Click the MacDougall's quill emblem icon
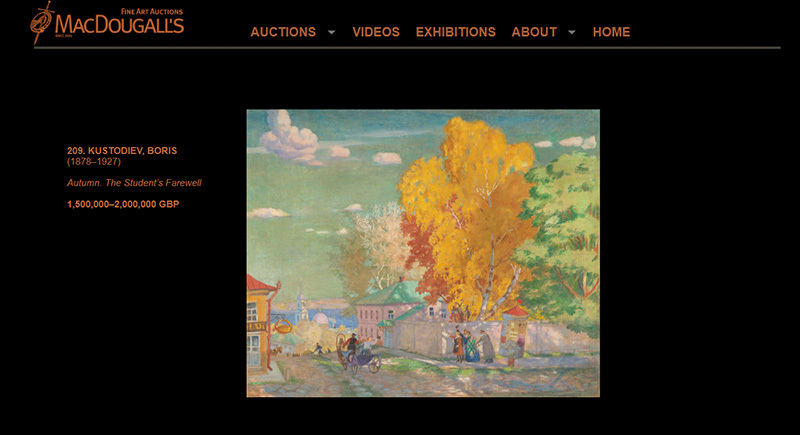Screen dimensions: 800x435 tap(41, 22)
